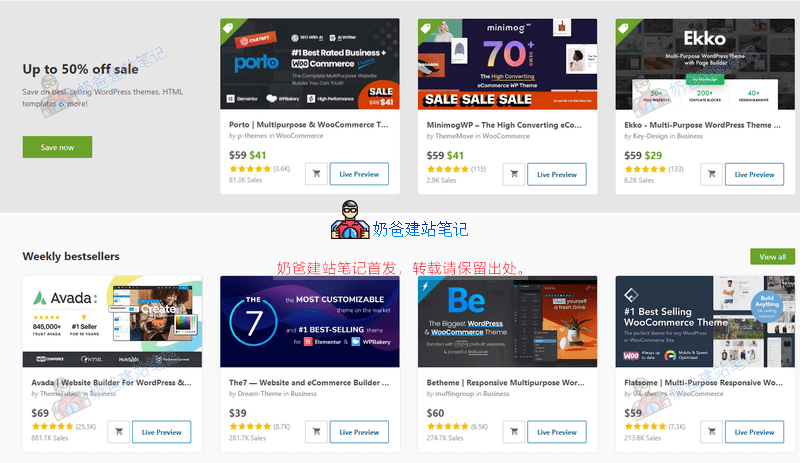Open The7 theme preview image

(310, 322)
